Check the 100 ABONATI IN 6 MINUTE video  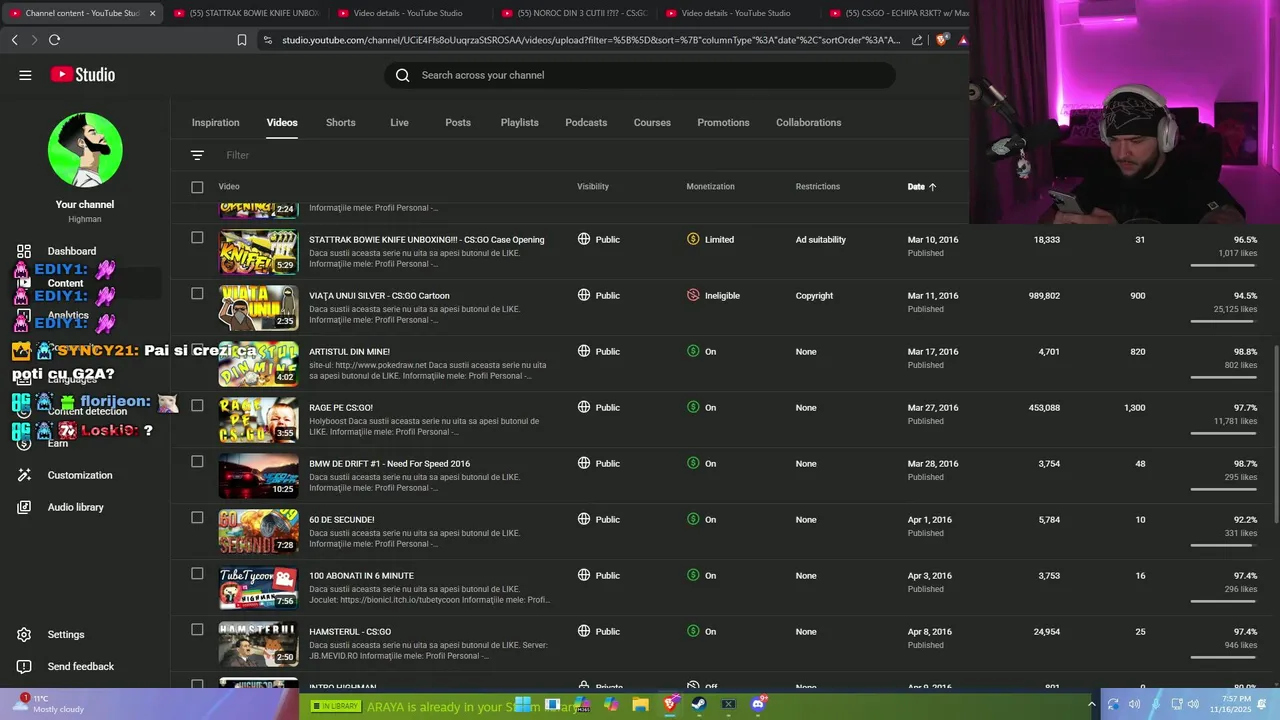pos(197,574)
